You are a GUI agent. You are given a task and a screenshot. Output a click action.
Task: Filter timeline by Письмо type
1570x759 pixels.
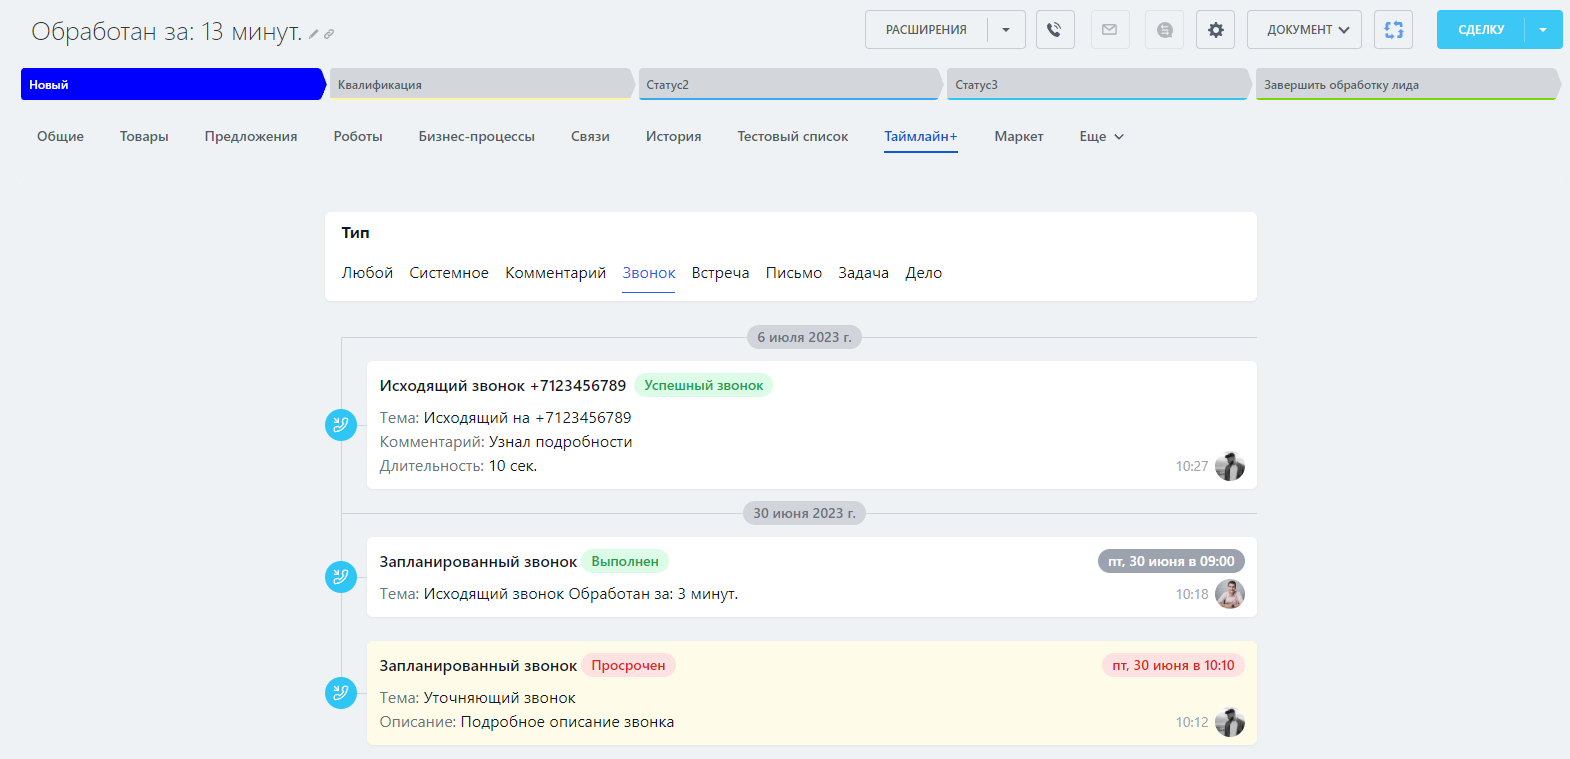794,273
